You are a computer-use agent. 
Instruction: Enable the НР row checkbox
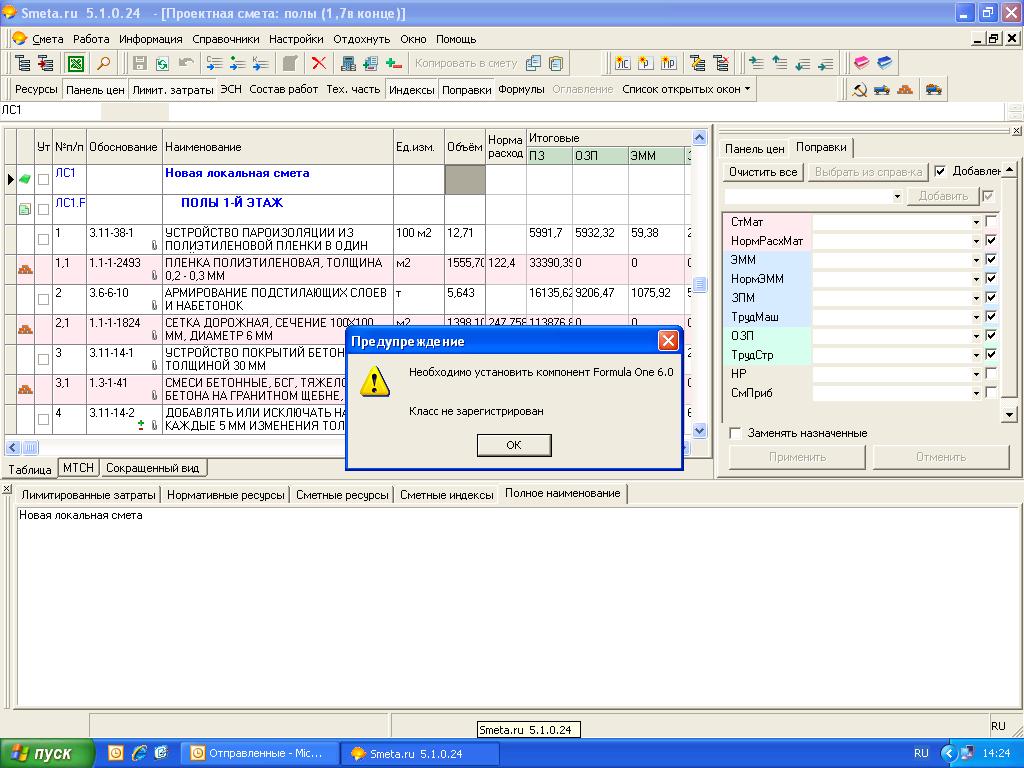pyautogui.click(x=991, y=374)
